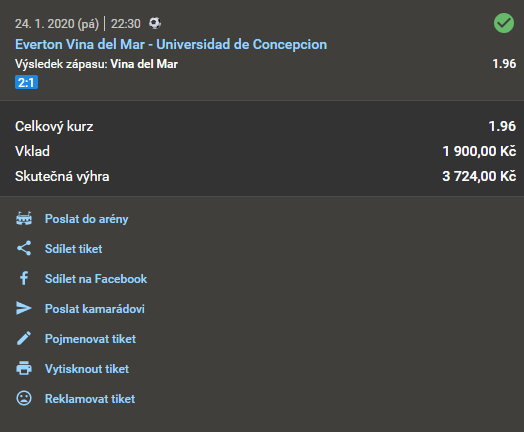Viewport: 524px width, 432px height.
Task: Click the blue 2:1 score badge
Action: pos(26,82)
